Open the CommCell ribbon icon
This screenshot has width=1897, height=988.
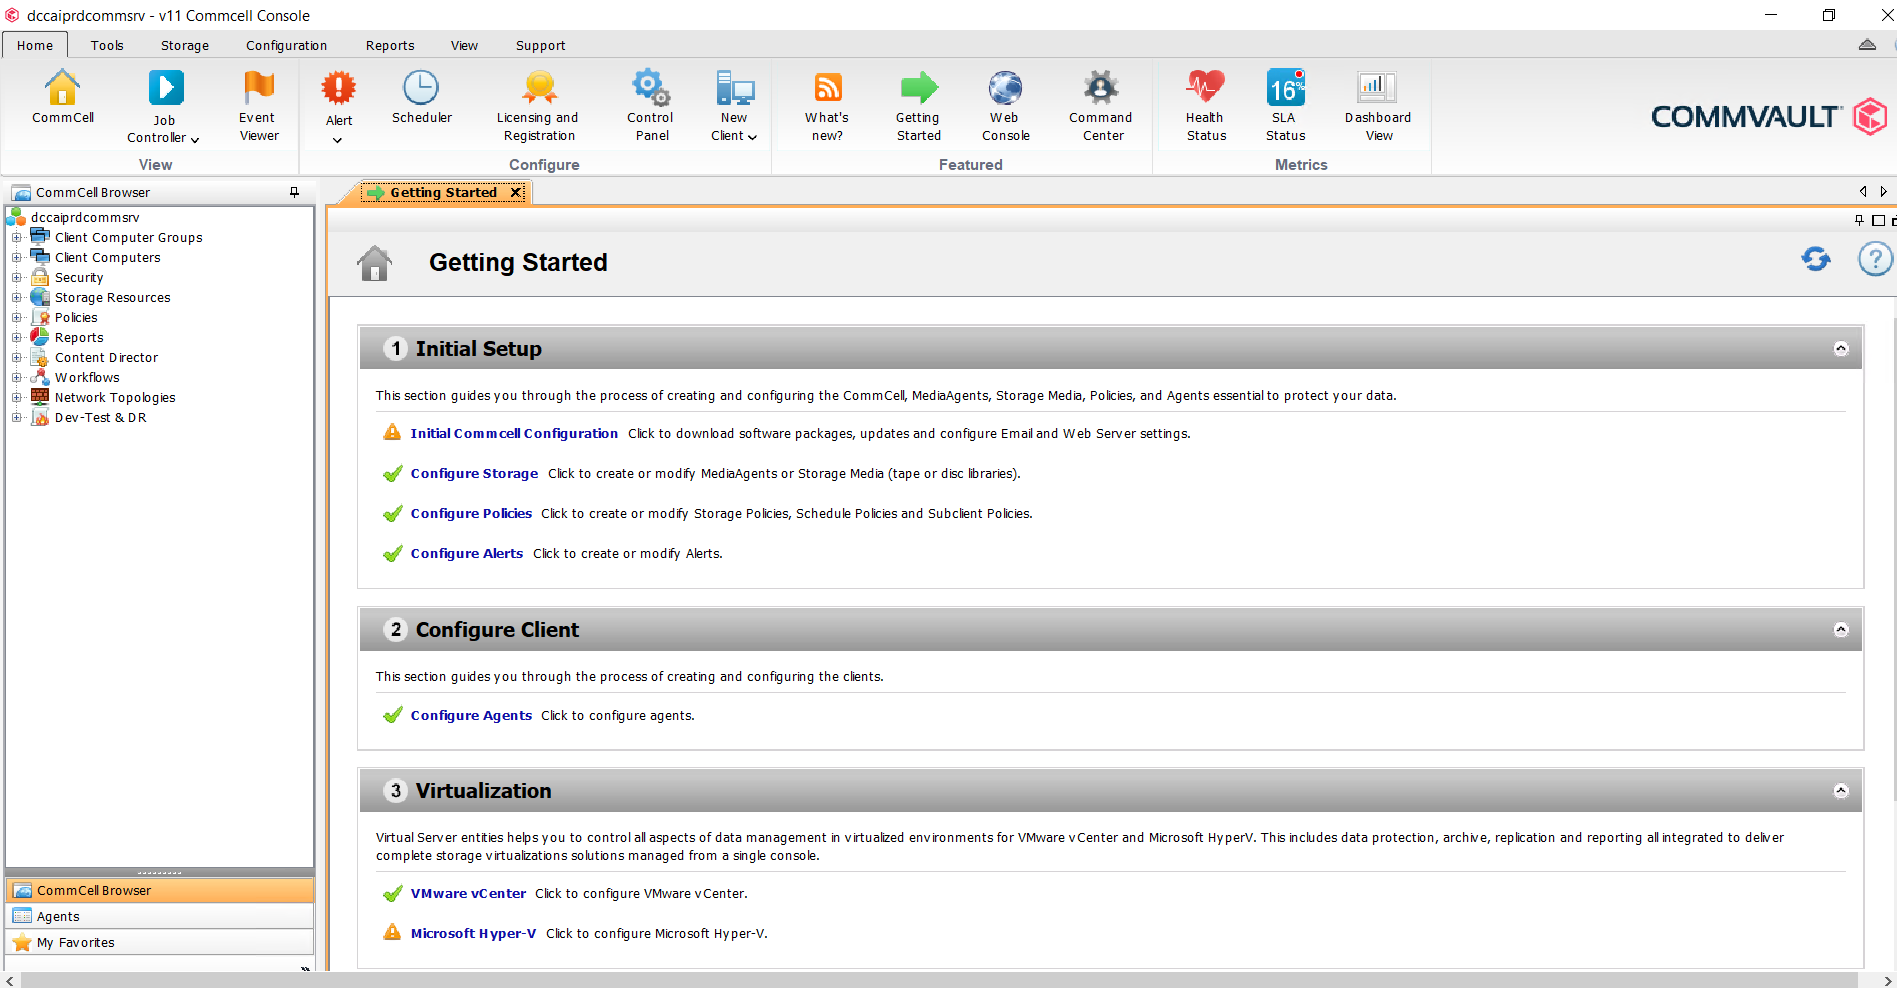click(62, 97)
